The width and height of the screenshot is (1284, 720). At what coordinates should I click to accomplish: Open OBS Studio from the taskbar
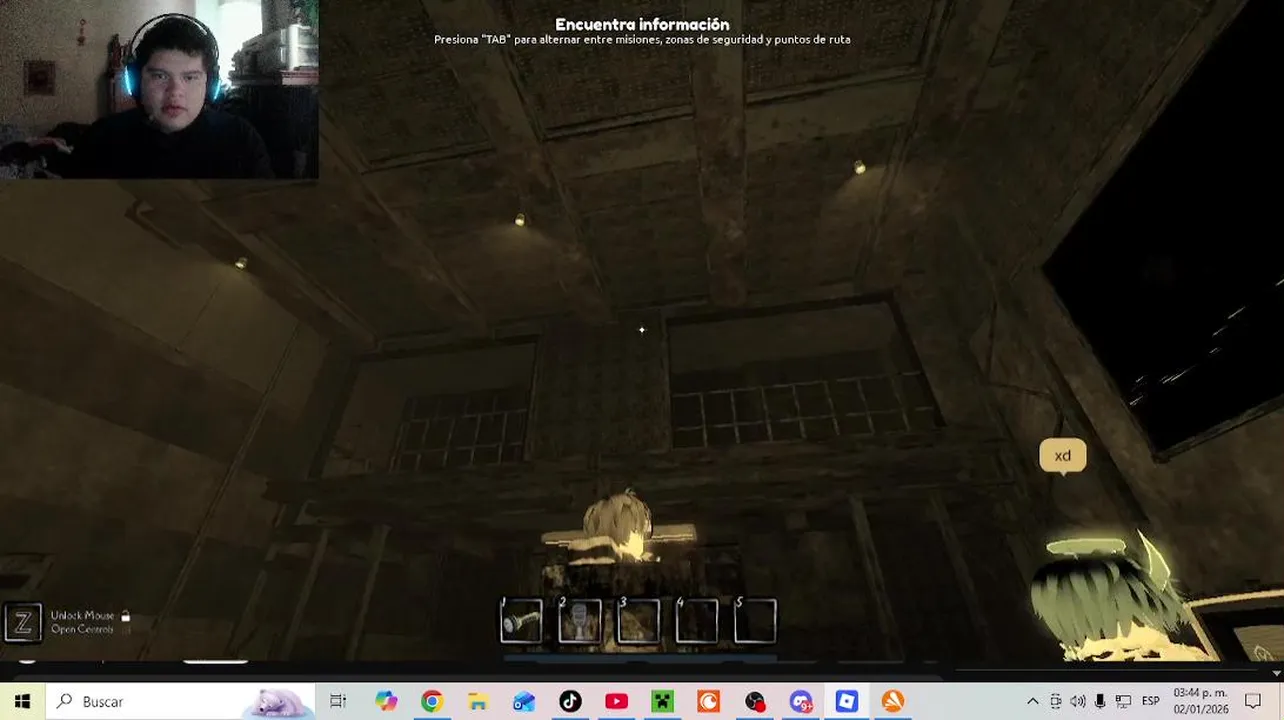[754, 701]
